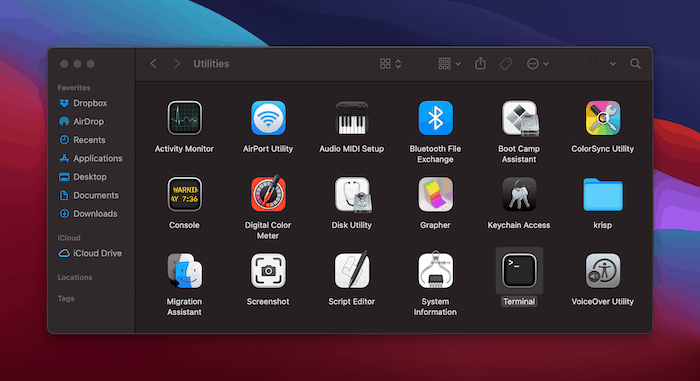Click the Share toolbar icon
700x381 pixels.
480,63
